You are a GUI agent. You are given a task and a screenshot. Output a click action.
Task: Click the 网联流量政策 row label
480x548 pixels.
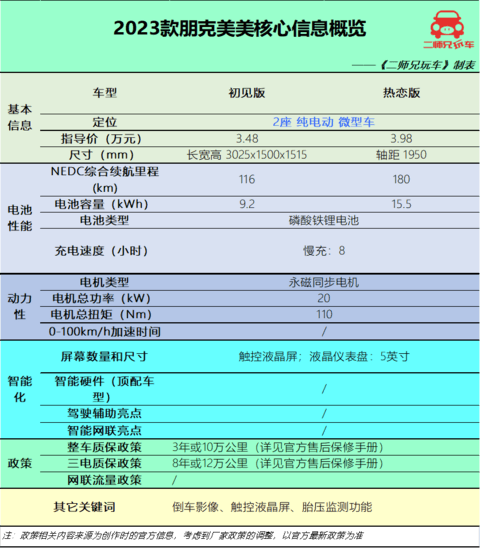click(x=105, y=480)
